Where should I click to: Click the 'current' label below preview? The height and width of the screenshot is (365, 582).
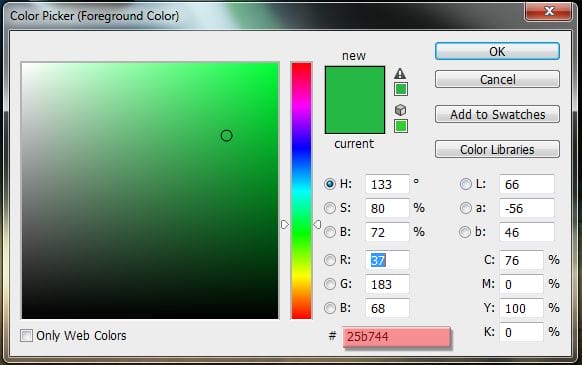click(354, 144)
